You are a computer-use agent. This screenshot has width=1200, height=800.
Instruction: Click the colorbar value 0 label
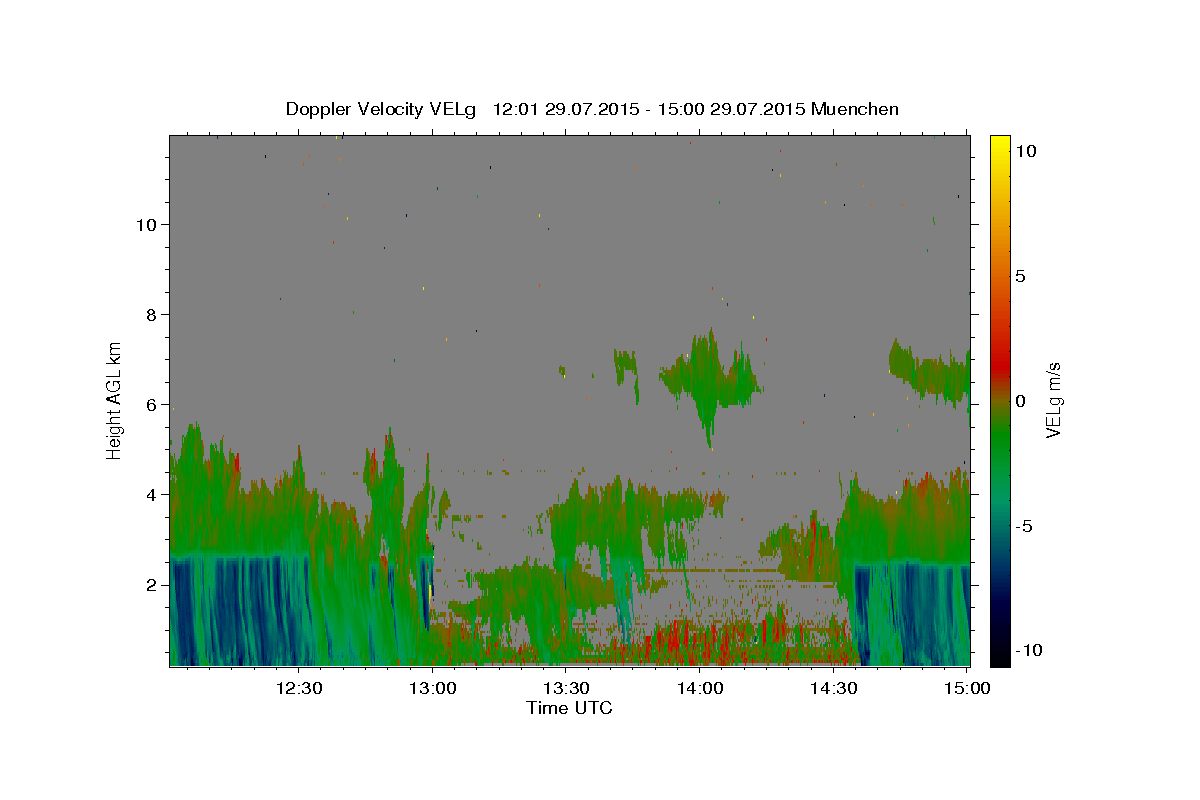coord(1021,400)
